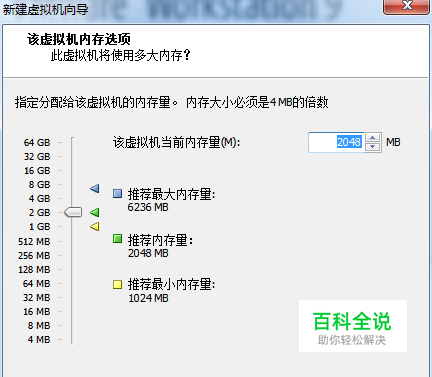Screen dimensions: 432x377
Task: Click the 1024 MB minimum value text
Action: pyautogui.click(x=148, y=298)
